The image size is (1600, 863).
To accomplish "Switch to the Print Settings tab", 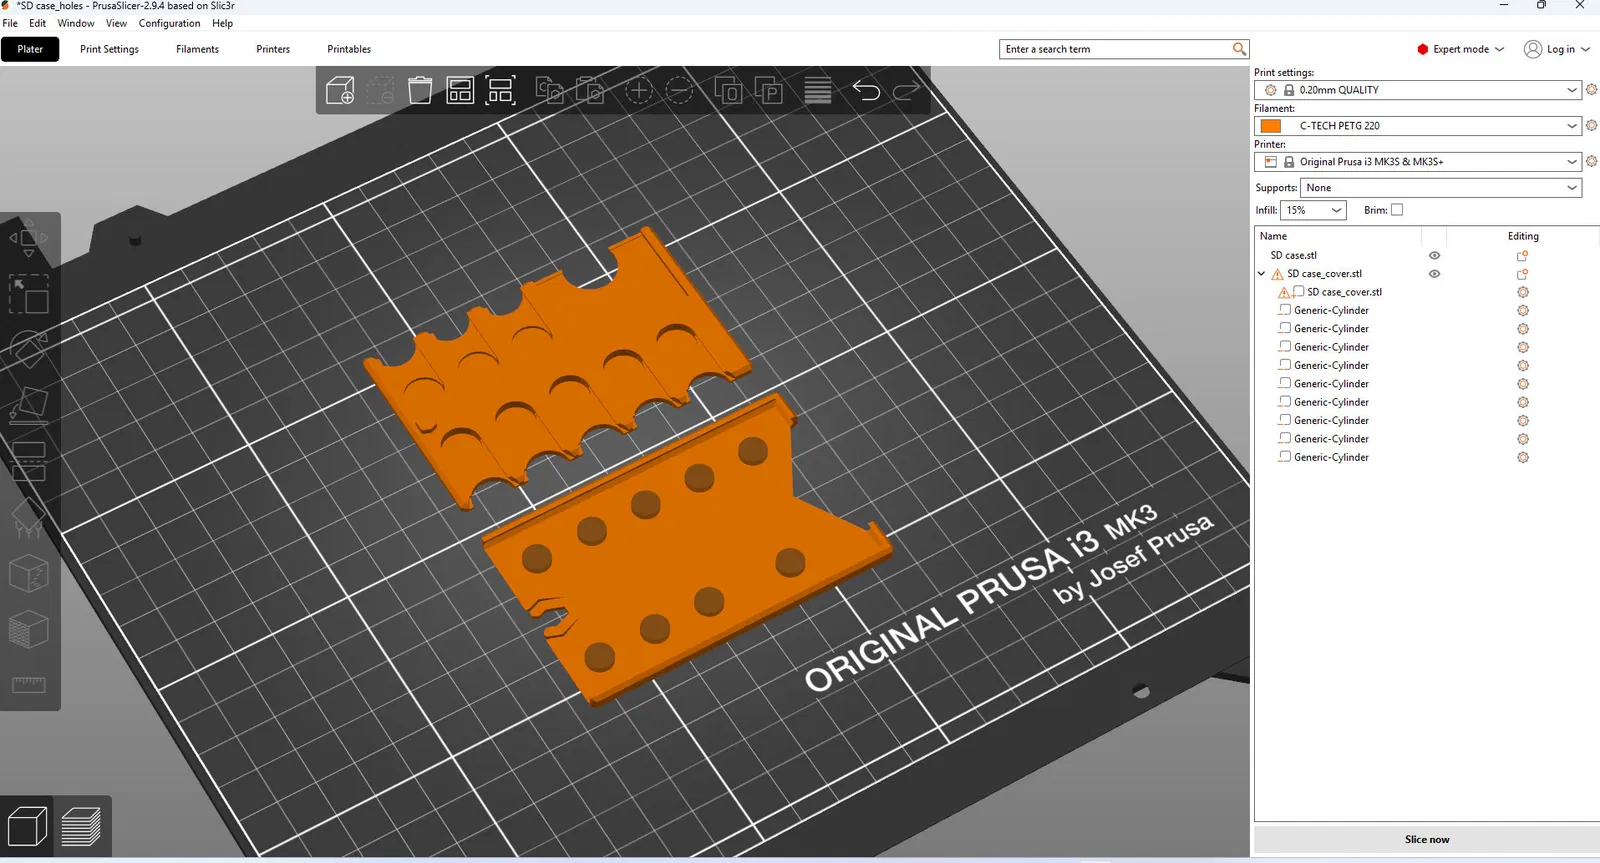I will point(109,49).
